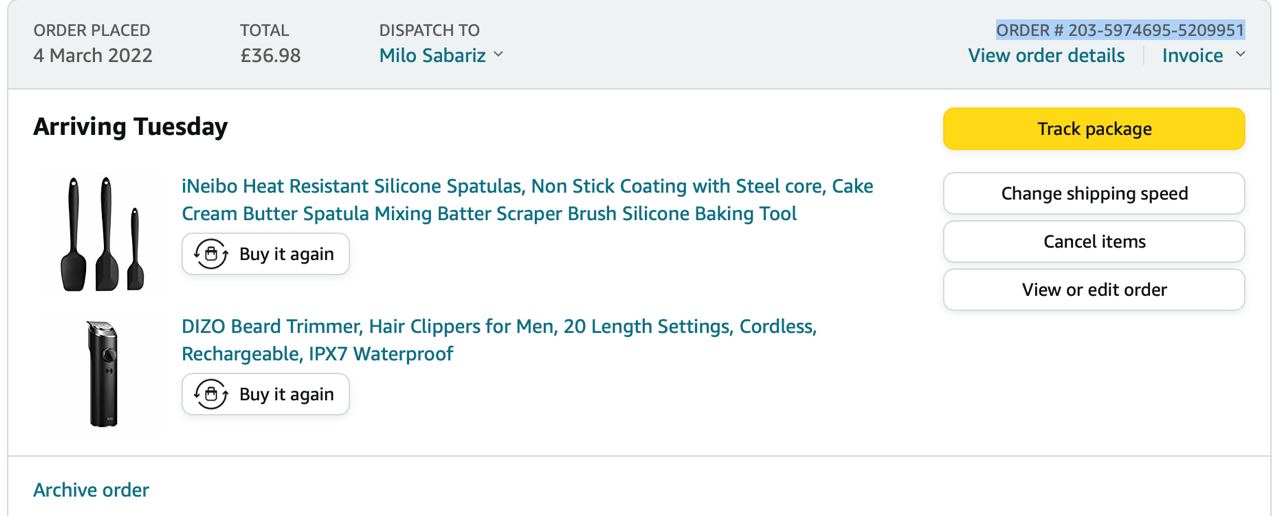This screenshot has height=516, width=1280.
Task: Click the highlighted order number text
Action: [1120, 30]
